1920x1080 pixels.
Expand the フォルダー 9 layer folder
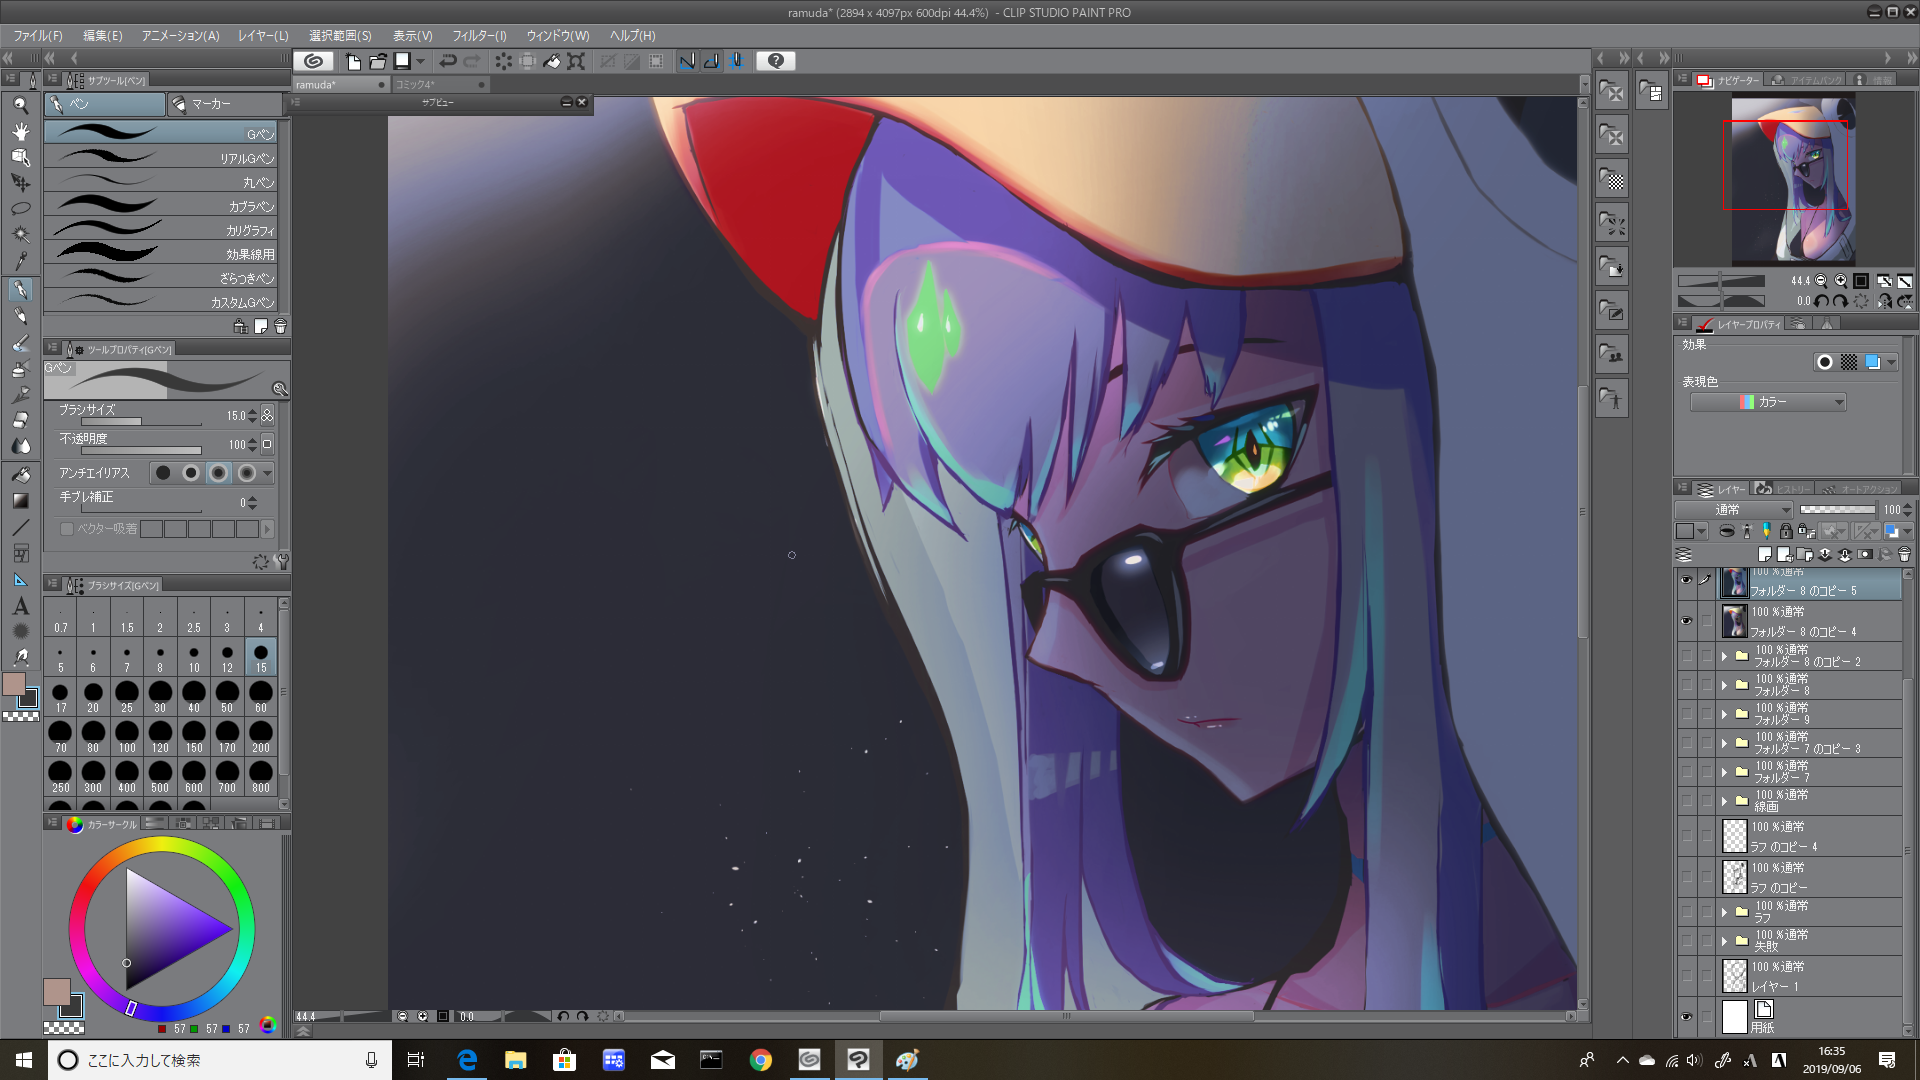1724,714
